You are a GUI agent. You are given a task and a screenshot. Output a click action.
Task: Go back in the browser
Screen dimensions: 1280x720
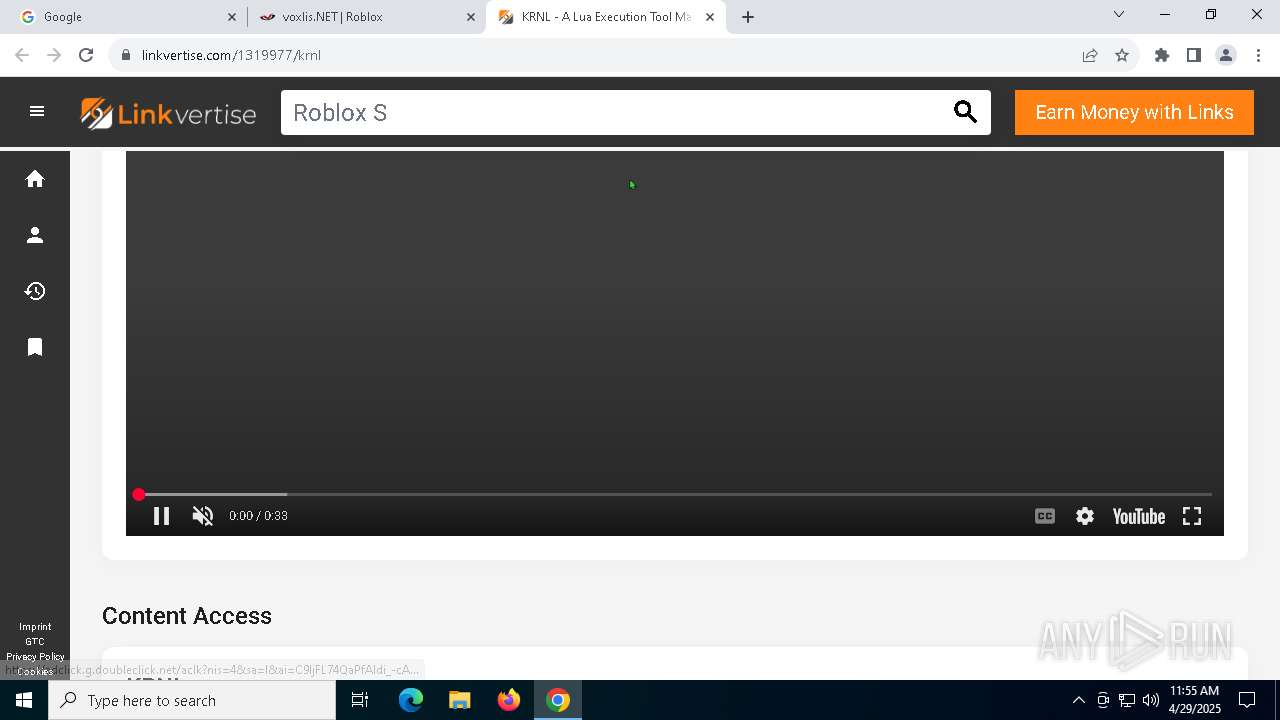(22, 55)
